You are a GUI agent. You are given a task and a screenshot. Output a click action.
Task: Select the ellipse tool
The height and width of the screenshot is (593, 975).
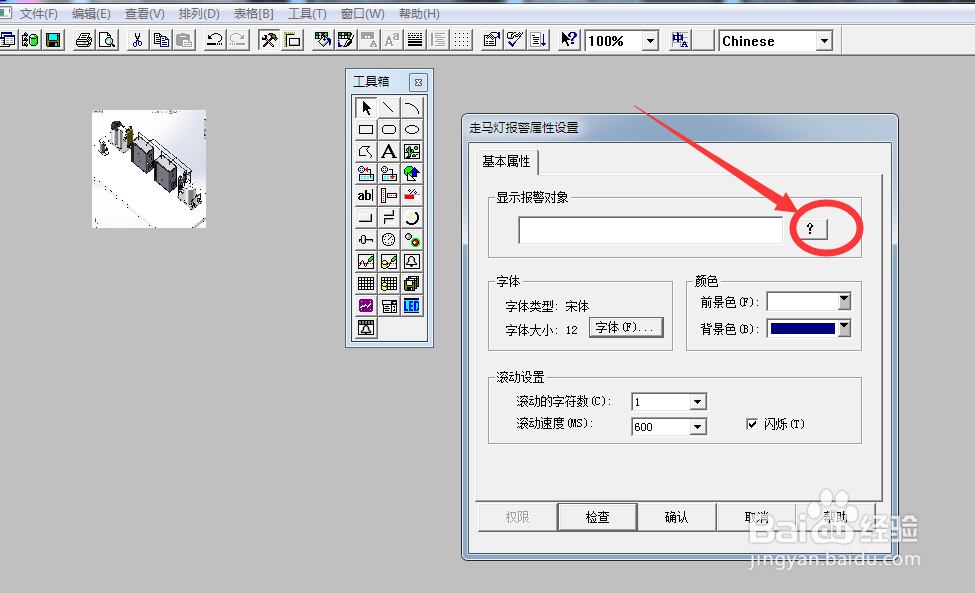tap(412, 130)
